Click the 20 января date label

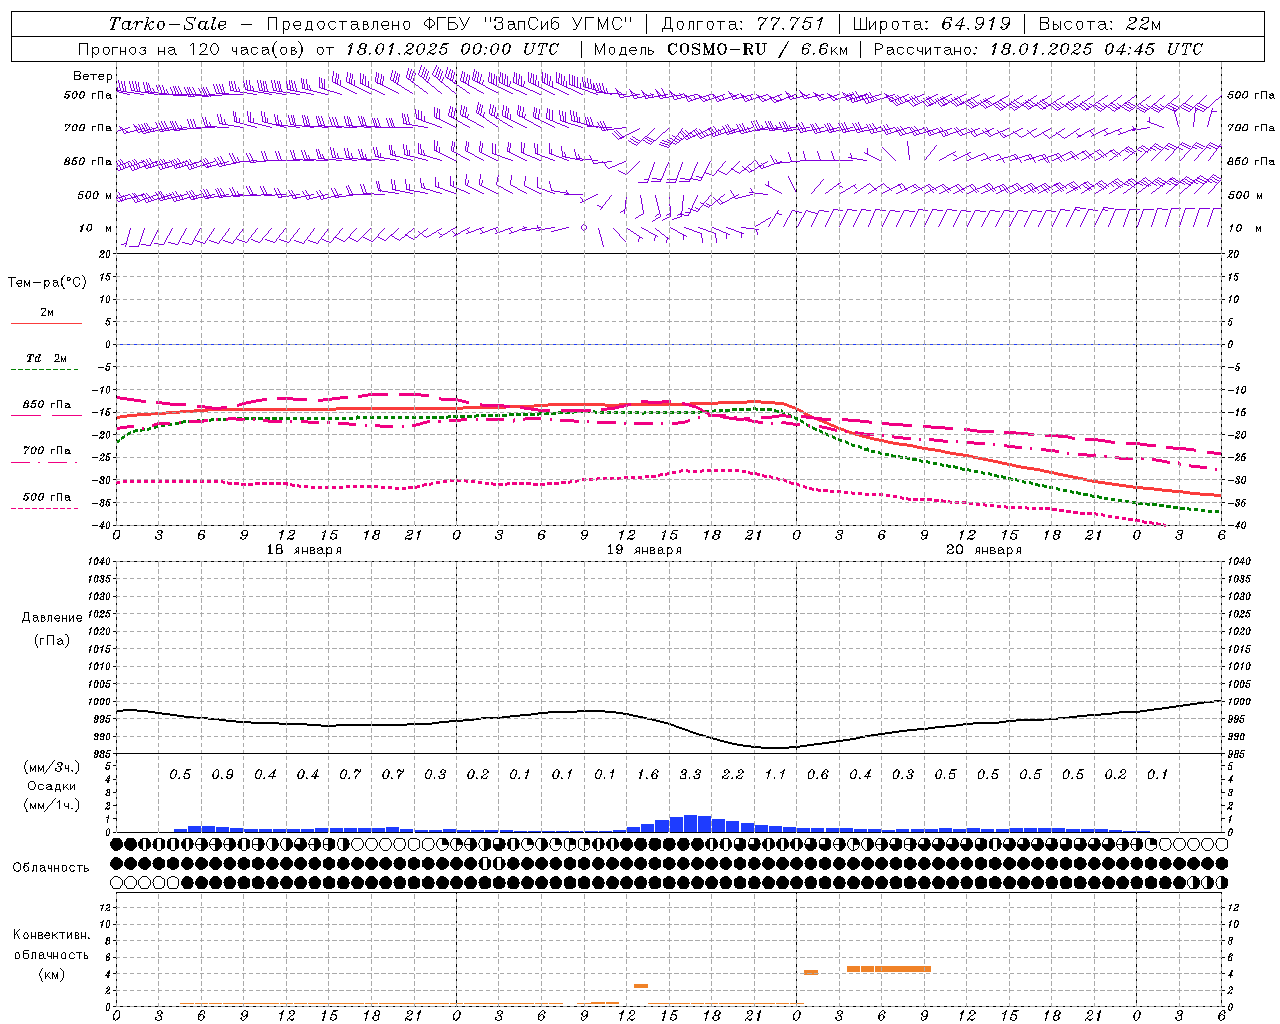click(x=984, y=550)
